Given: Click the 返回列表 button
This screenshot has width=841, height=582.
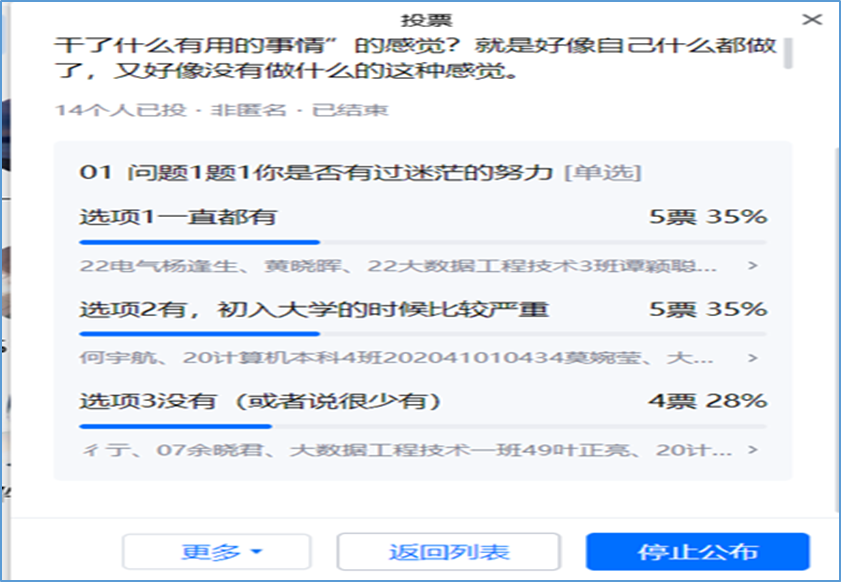Looking at the screenshot, I should pos(448,552).
